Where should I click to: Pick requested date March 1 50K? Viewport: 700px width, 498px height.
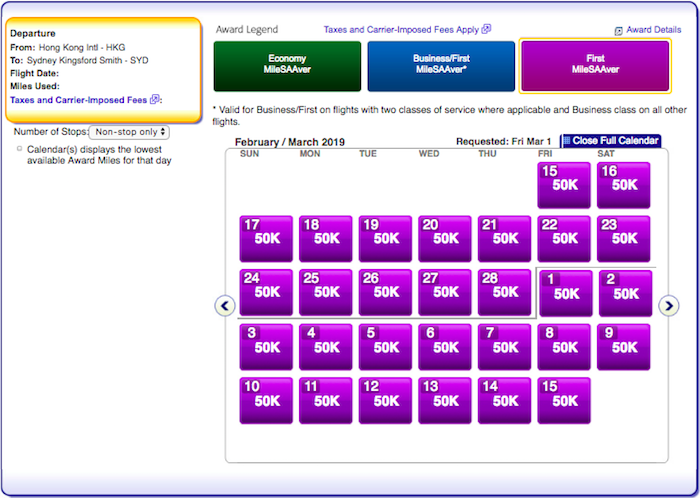point(566,293)
